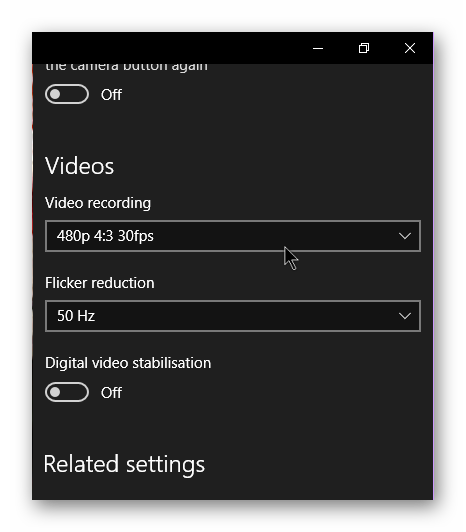Close the camera settings window

(410, 48)
